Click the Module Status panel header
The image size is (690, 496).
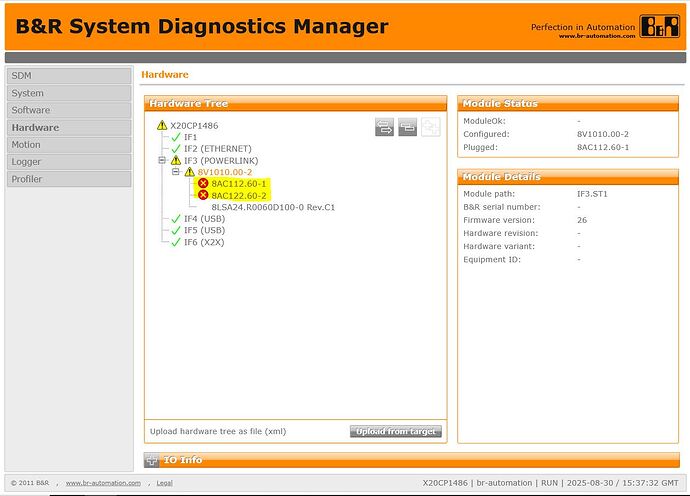click(x=568, y=103)
